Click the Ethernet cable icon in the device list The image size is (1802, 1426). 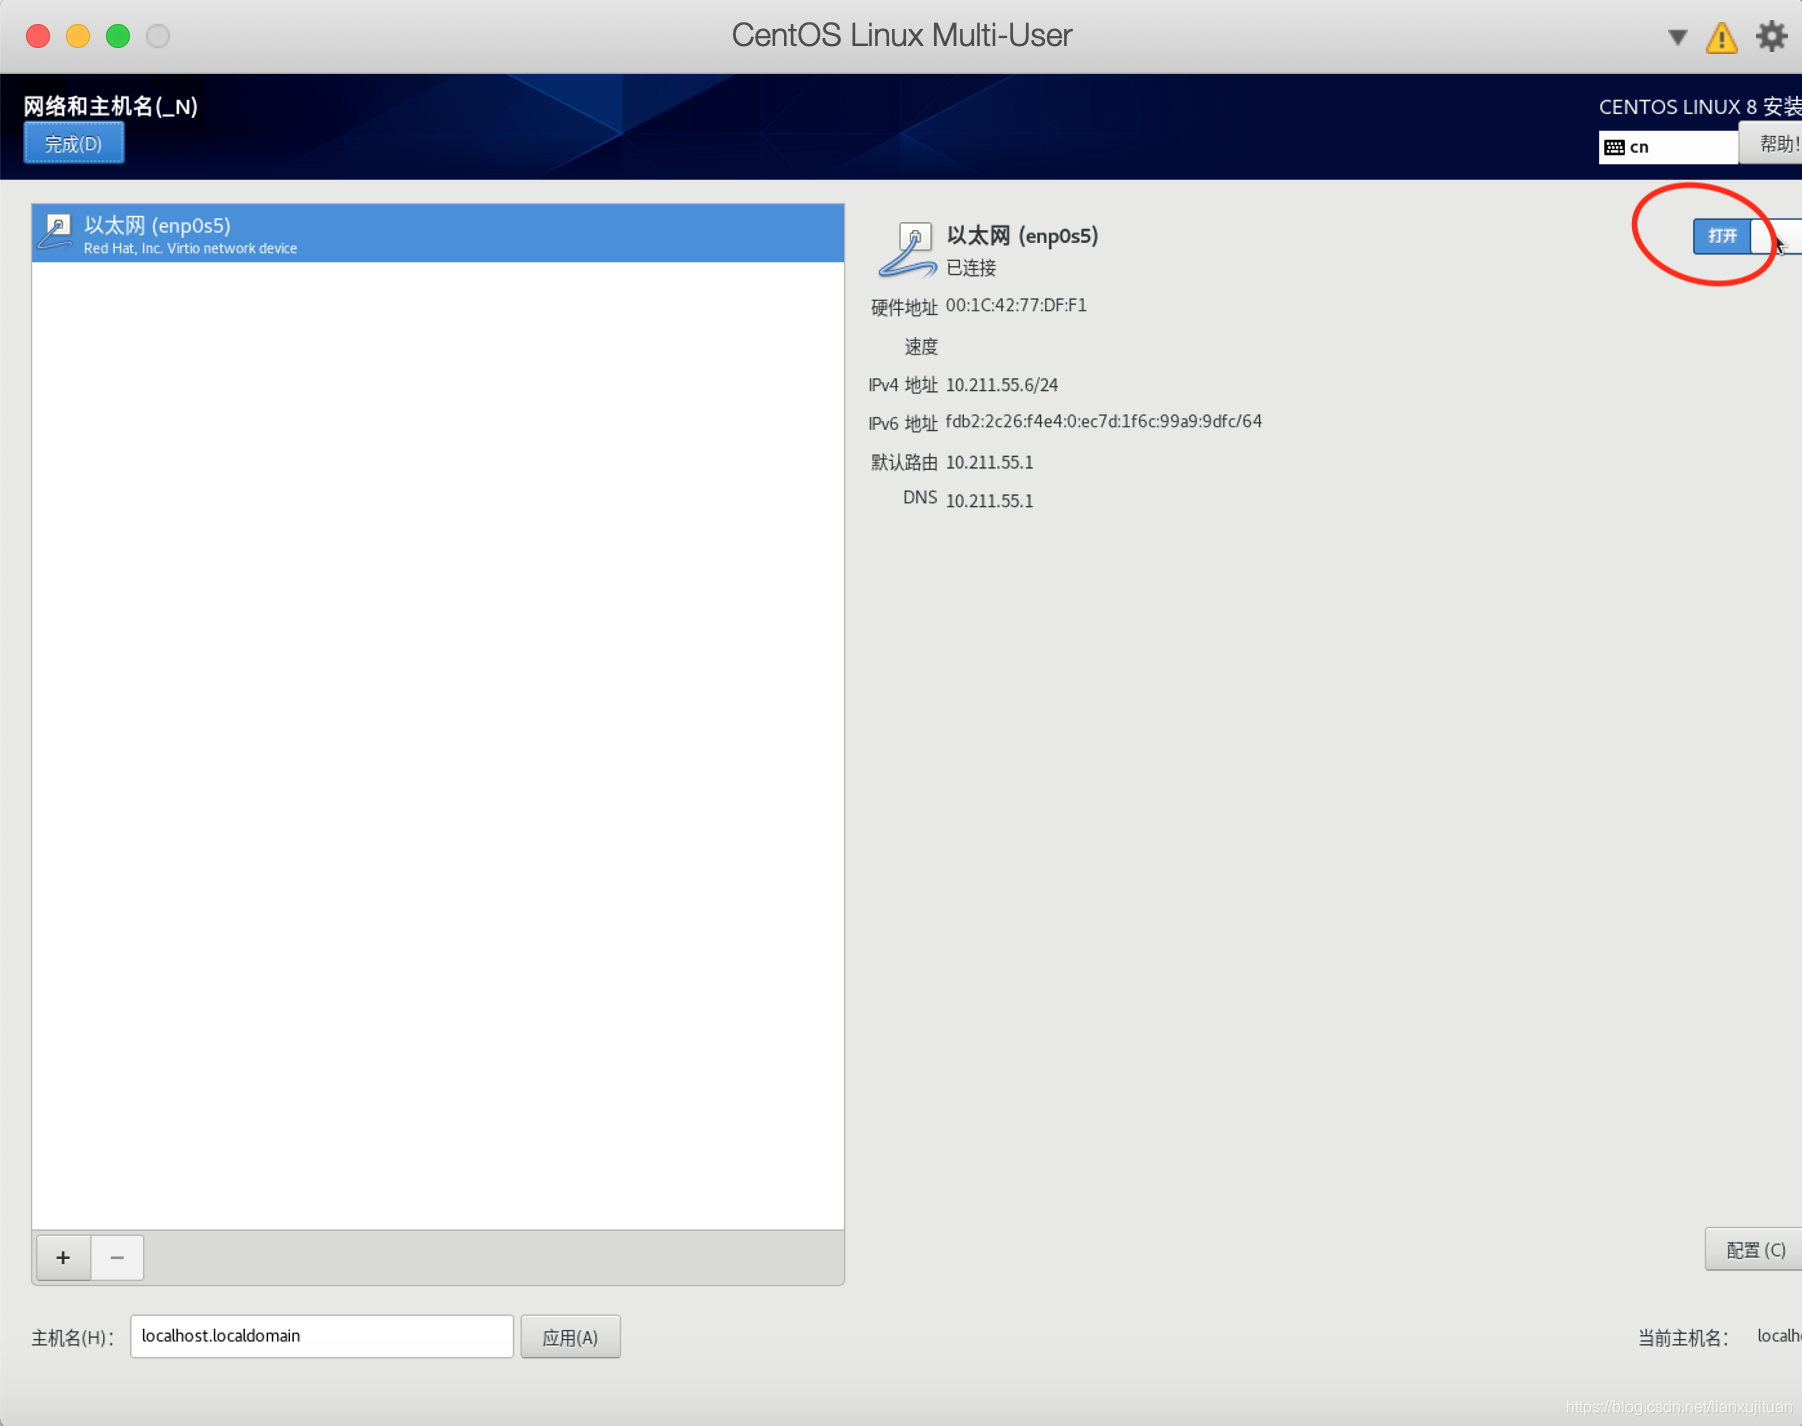[x=56, y=233]
